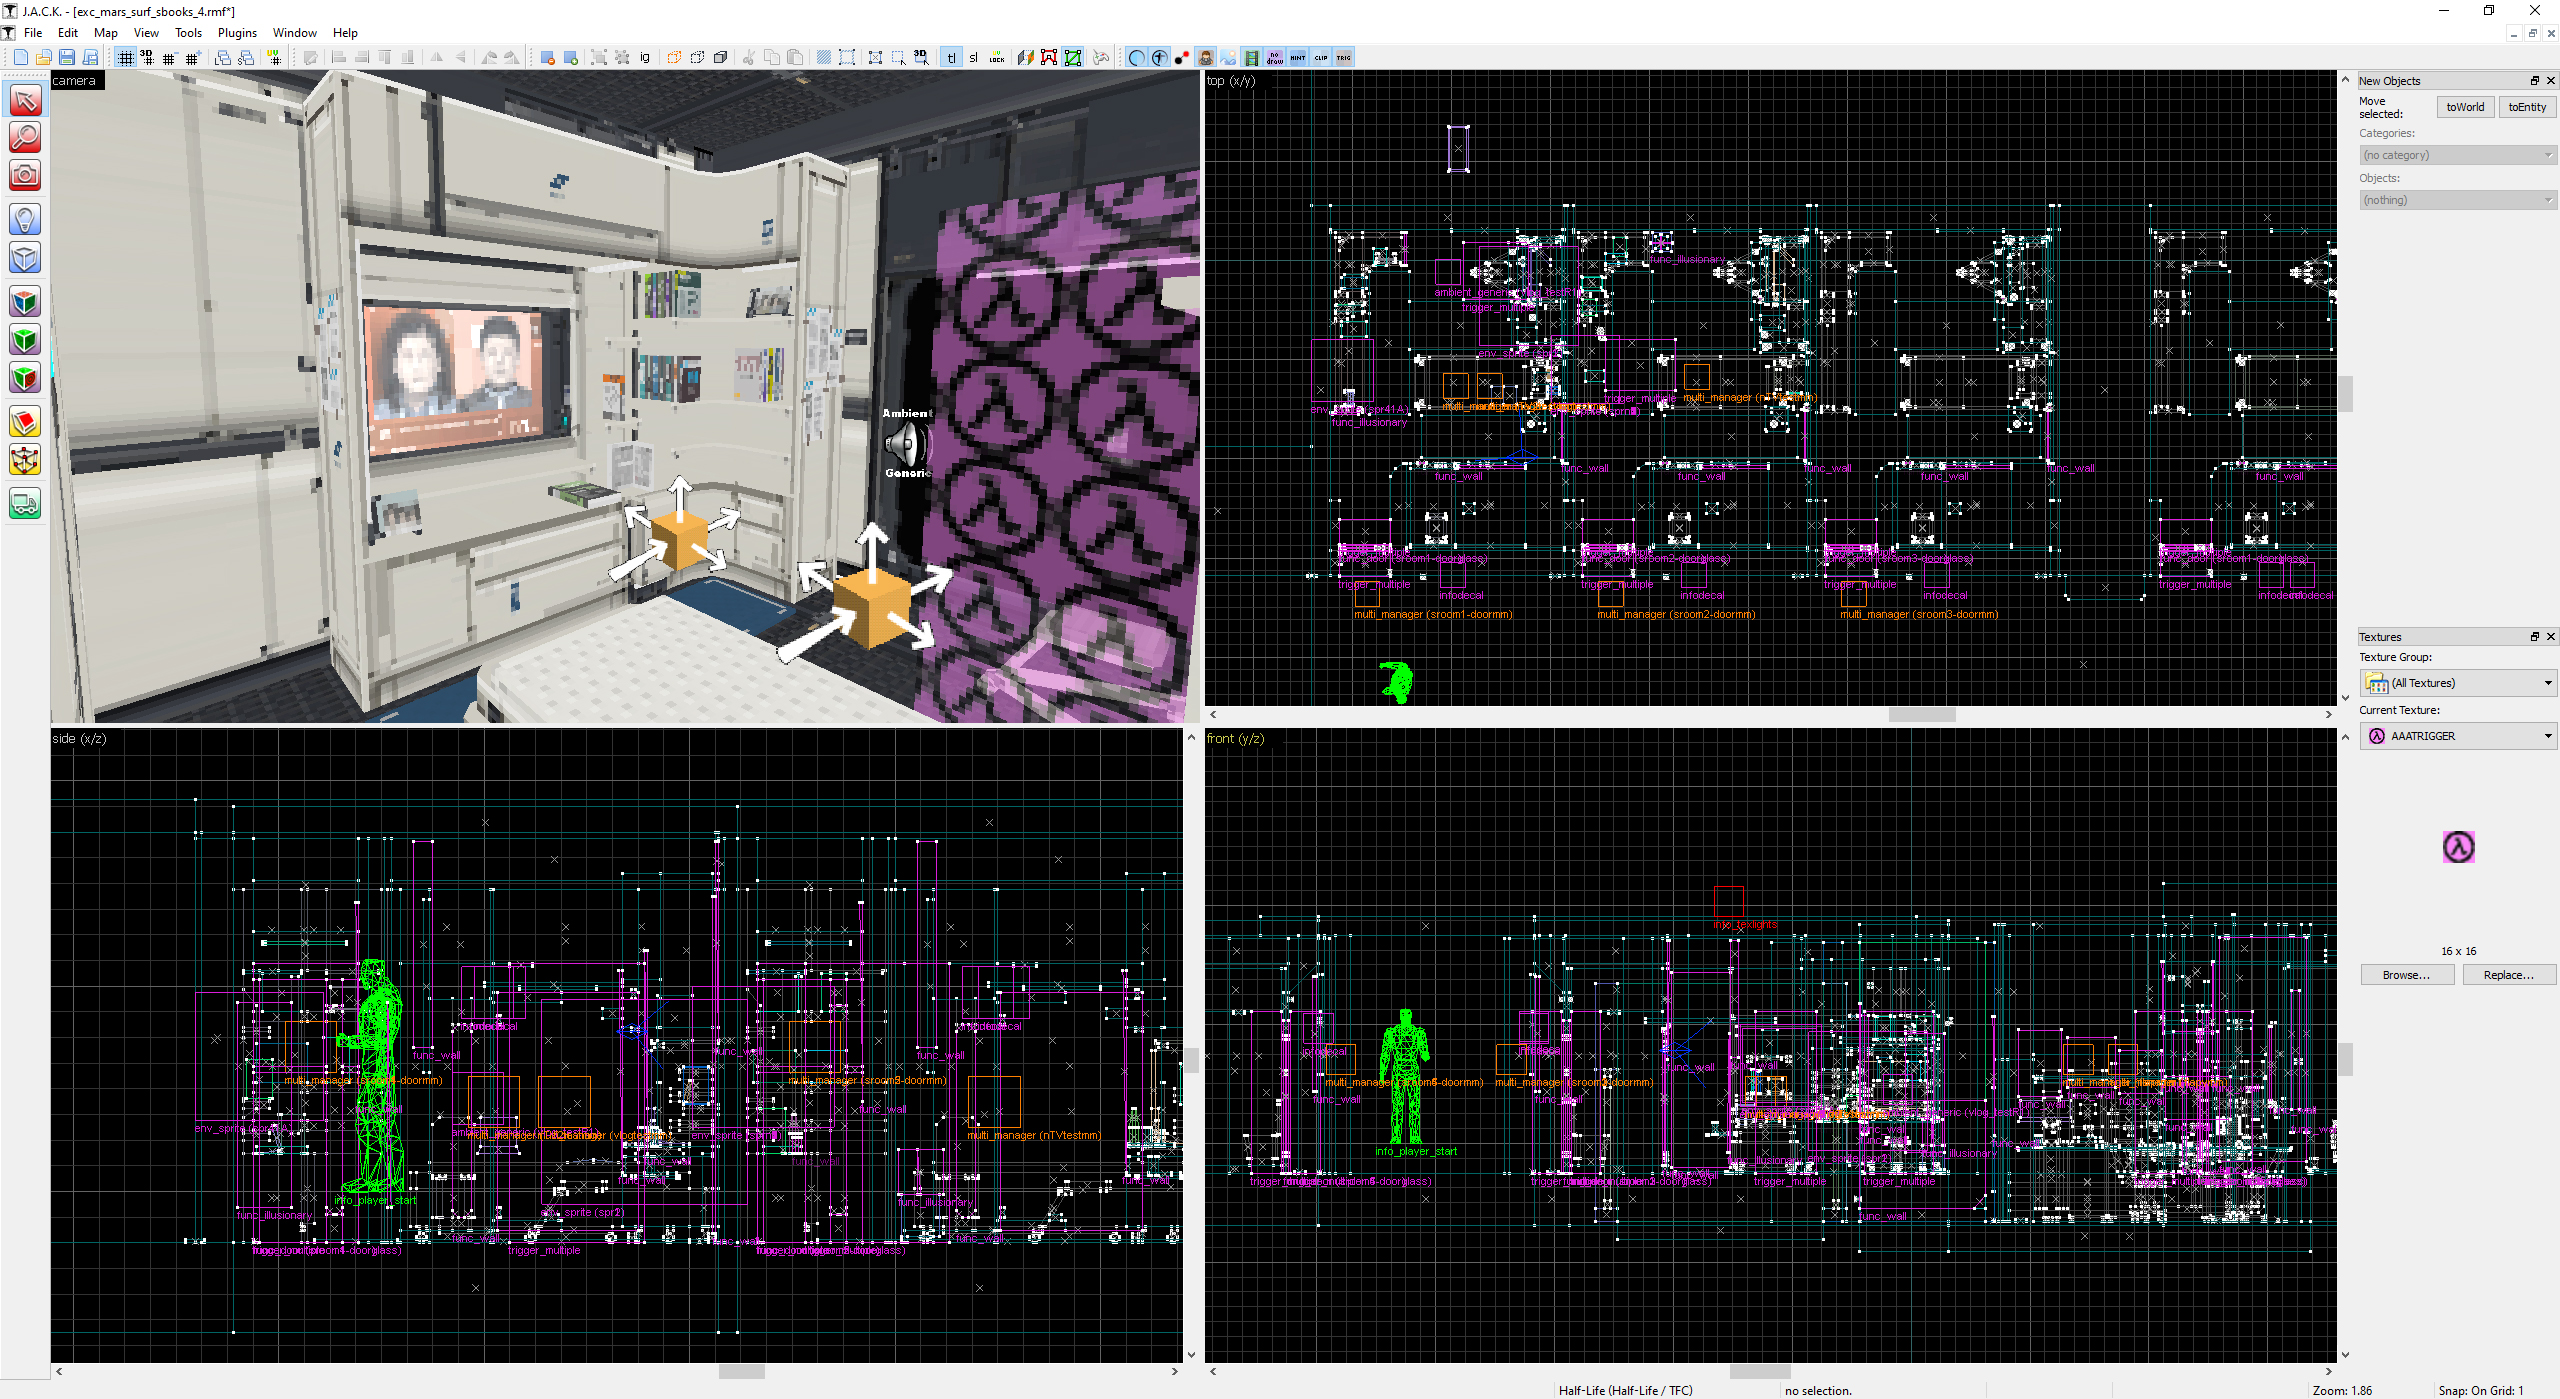Click the run map gamepad icon

[x=1101, y=57]
